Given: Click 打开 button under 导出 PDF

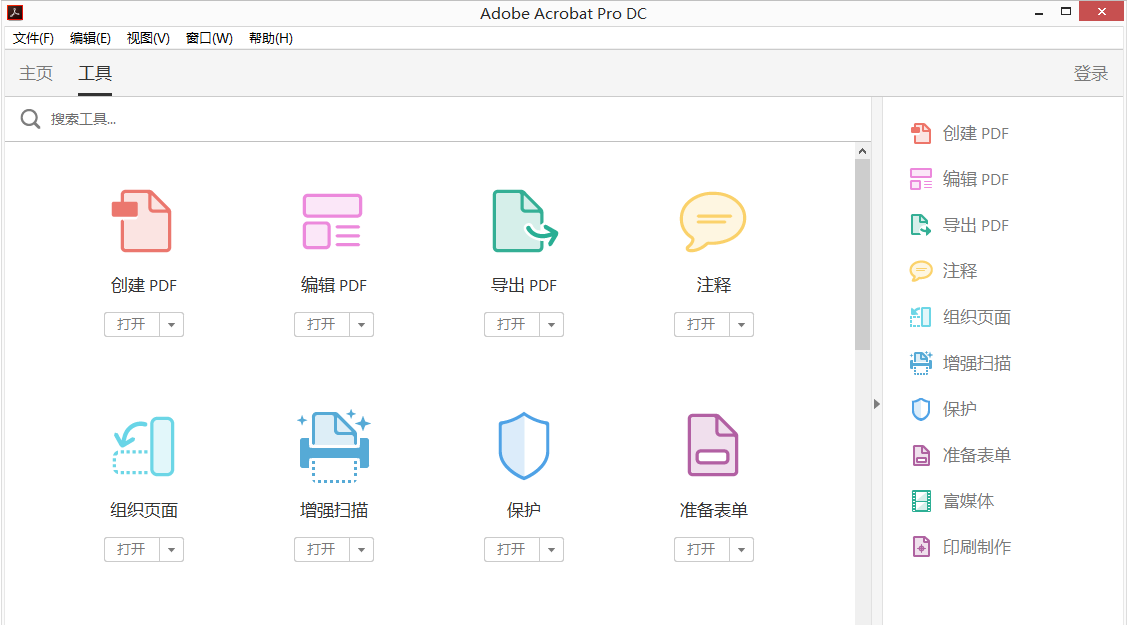Looking at the screenshot, I should (511, 324).
